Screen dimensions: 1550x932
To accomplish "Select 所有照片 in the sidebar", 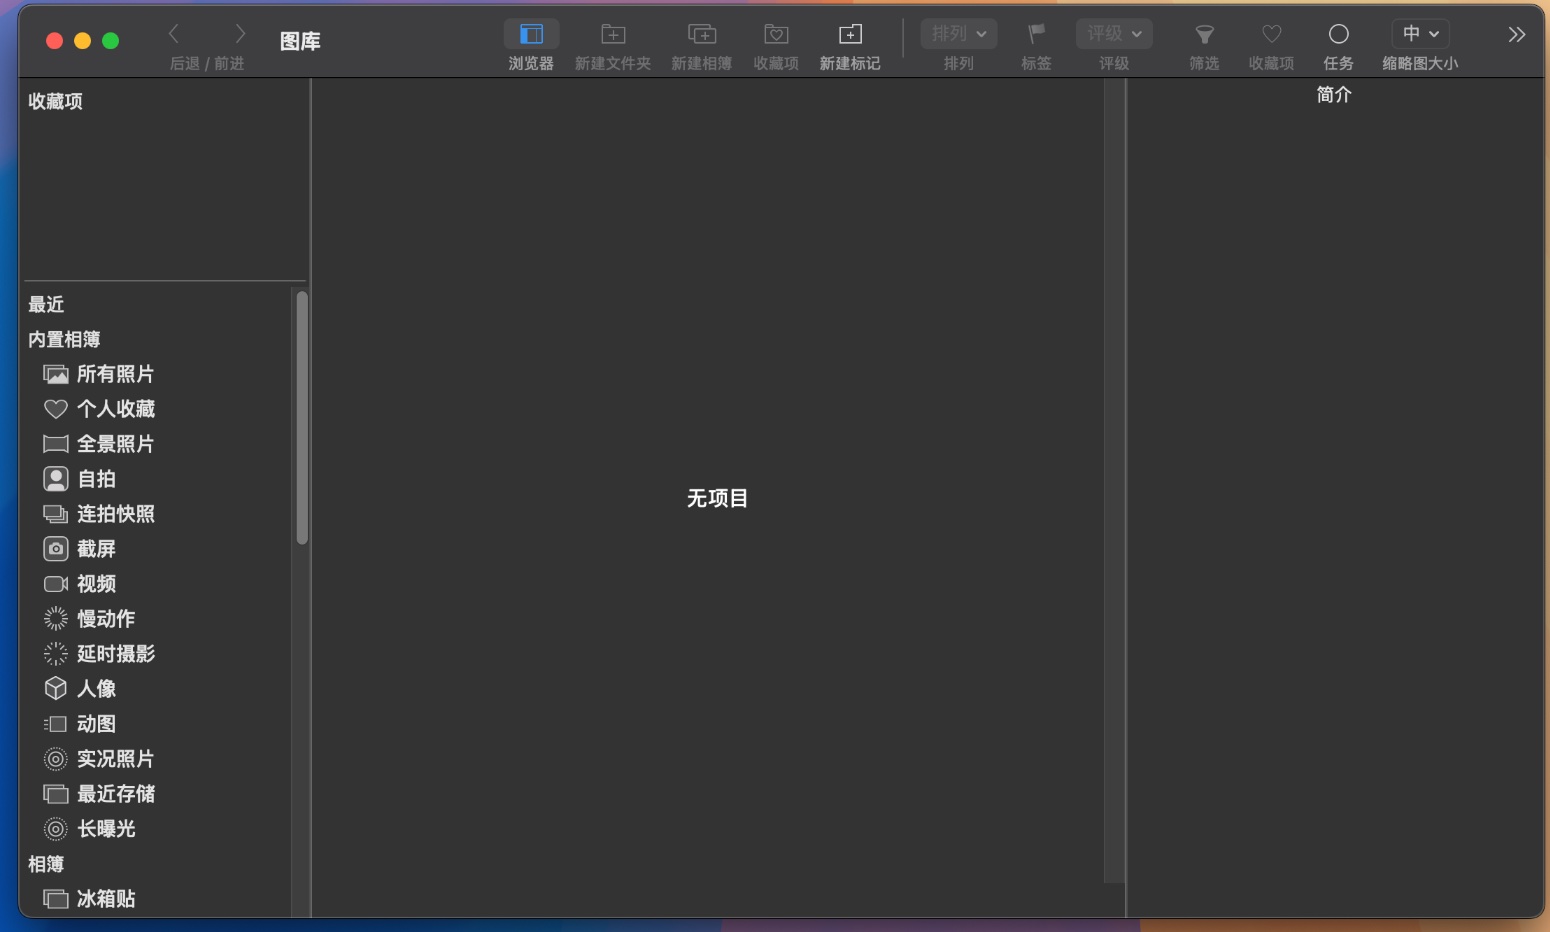I will [115, 374].
